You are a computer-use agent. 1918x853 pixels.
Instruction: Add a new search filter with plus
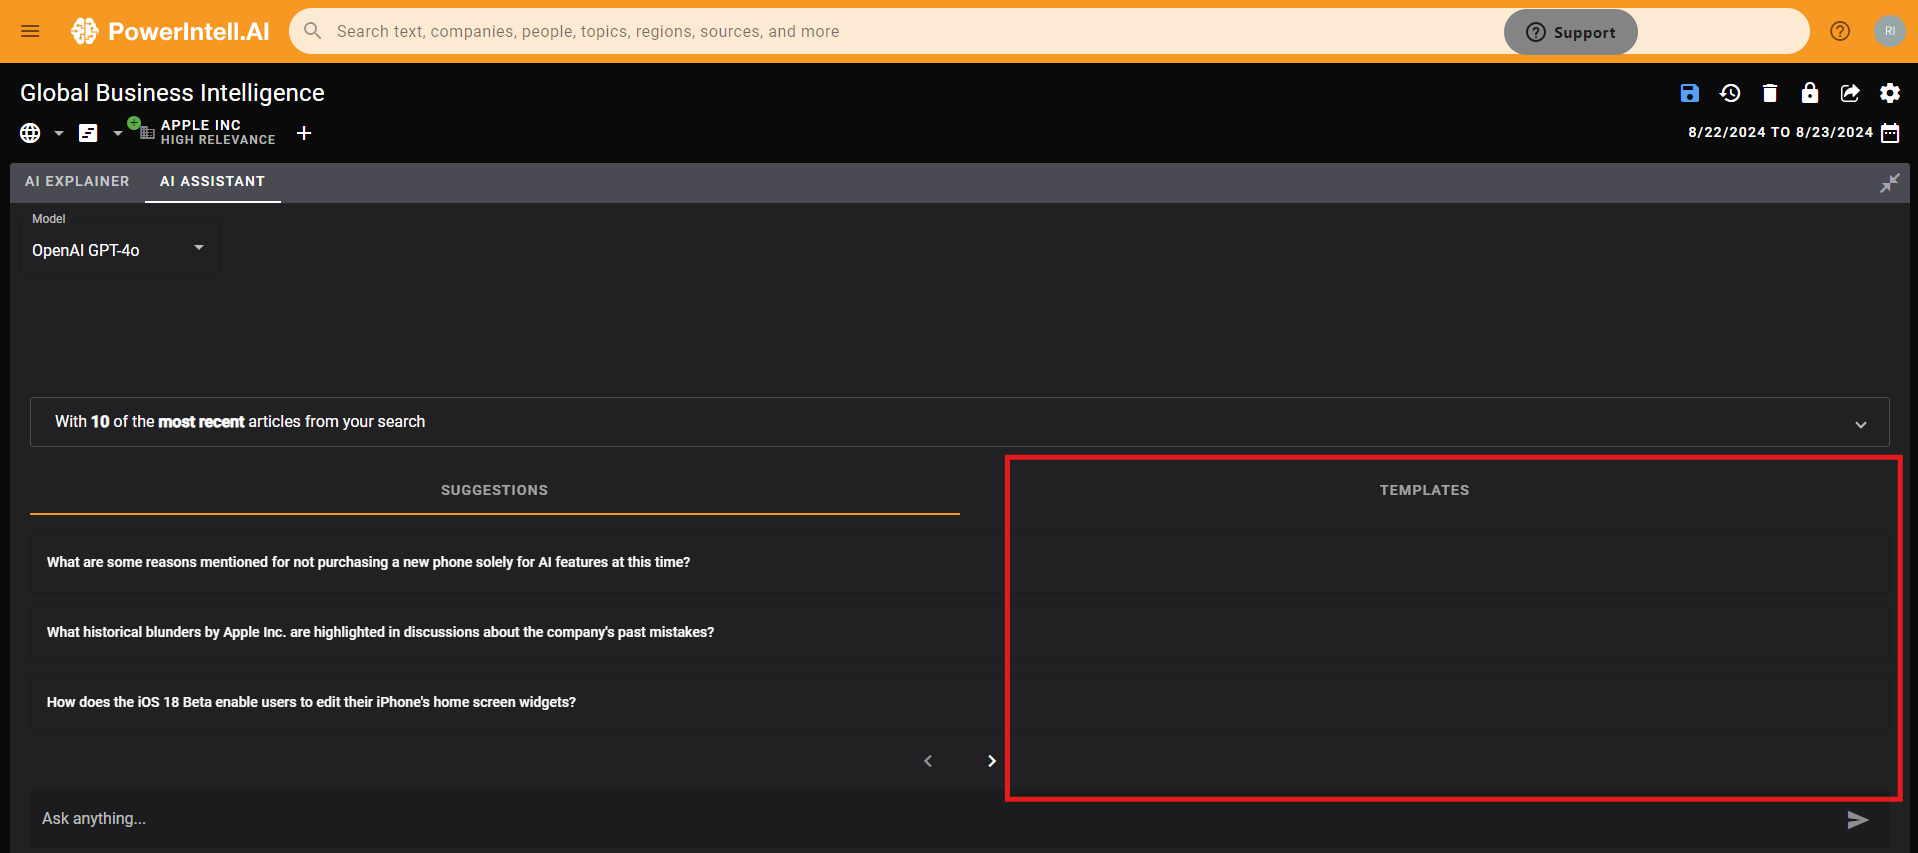(304, 133)
